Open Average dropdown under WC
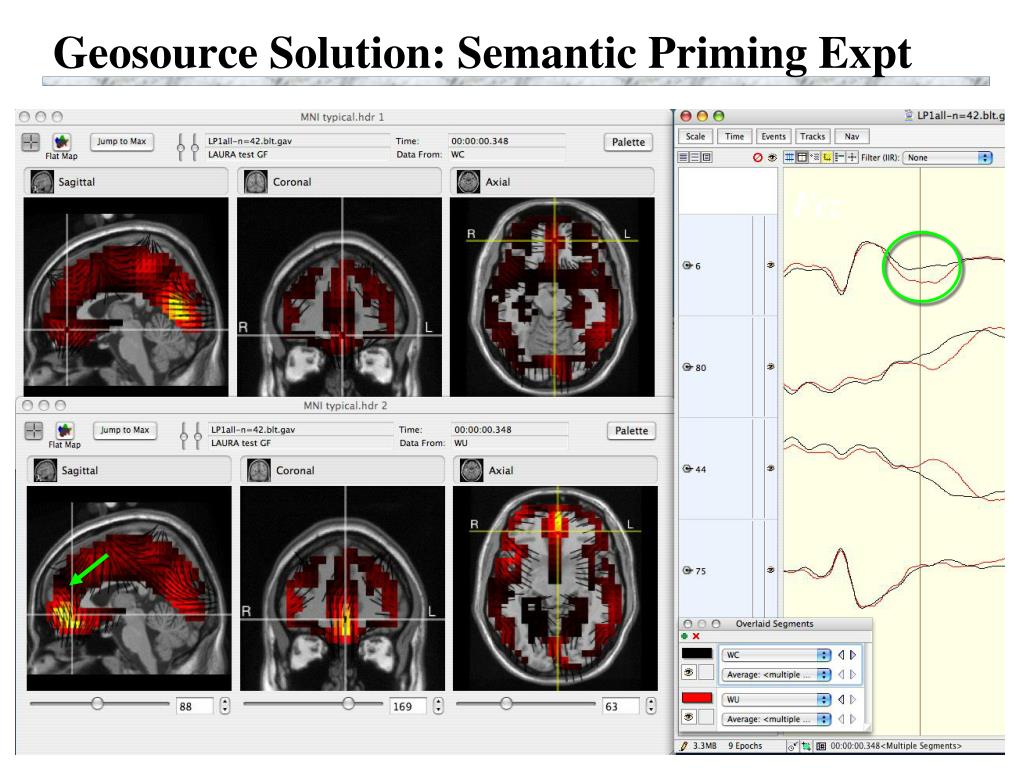This screenshot has height=768, width=1024. click(776, 675)
